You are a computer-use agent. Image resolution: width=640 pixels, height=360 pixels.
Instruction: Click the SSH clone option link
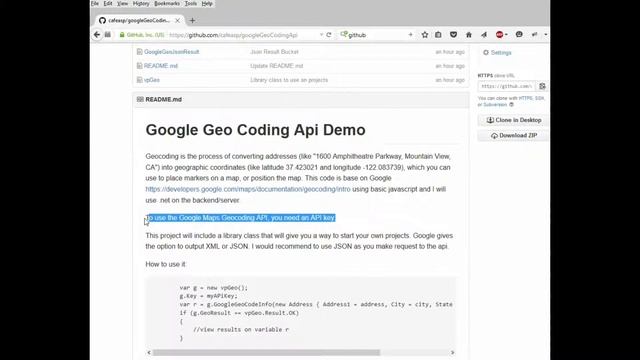[539, 98]
